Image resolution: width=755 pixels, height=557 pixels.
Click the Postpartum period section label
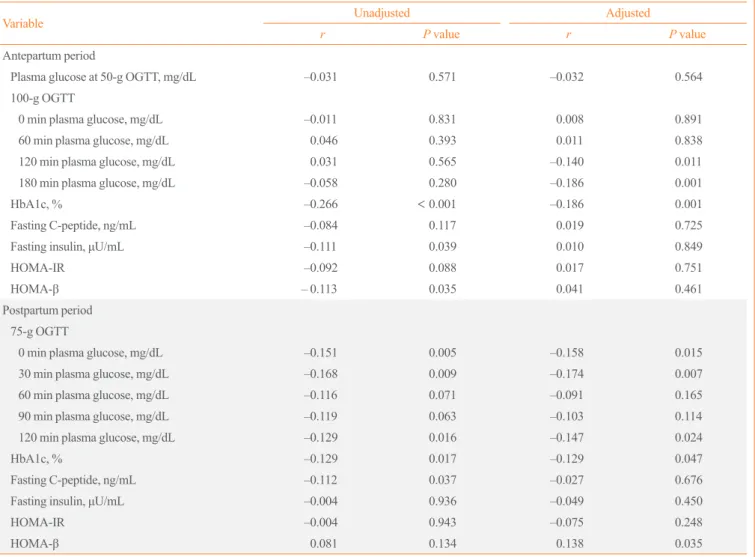pyautogui.click(x=48, y=311)
